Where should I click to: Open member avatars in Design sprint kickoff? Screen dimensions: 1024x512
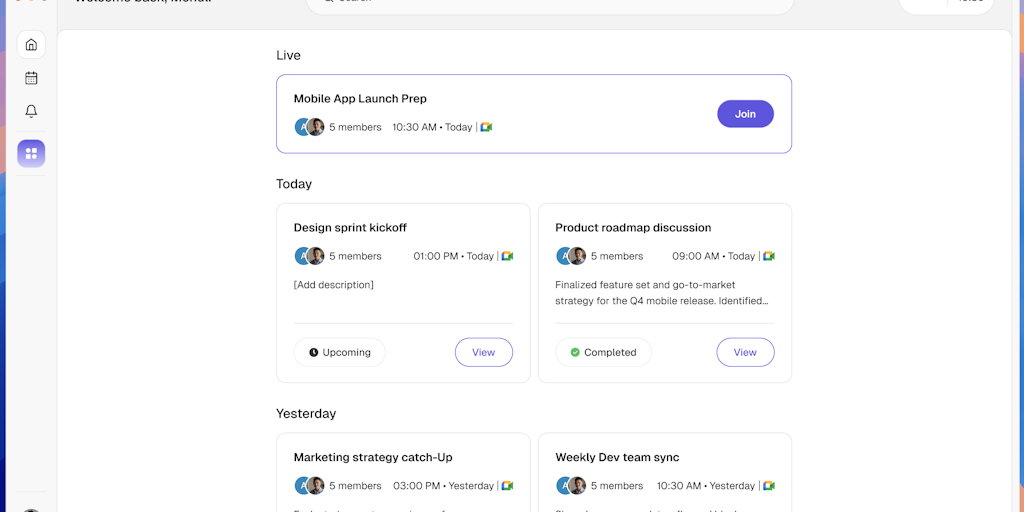point(310,256)
